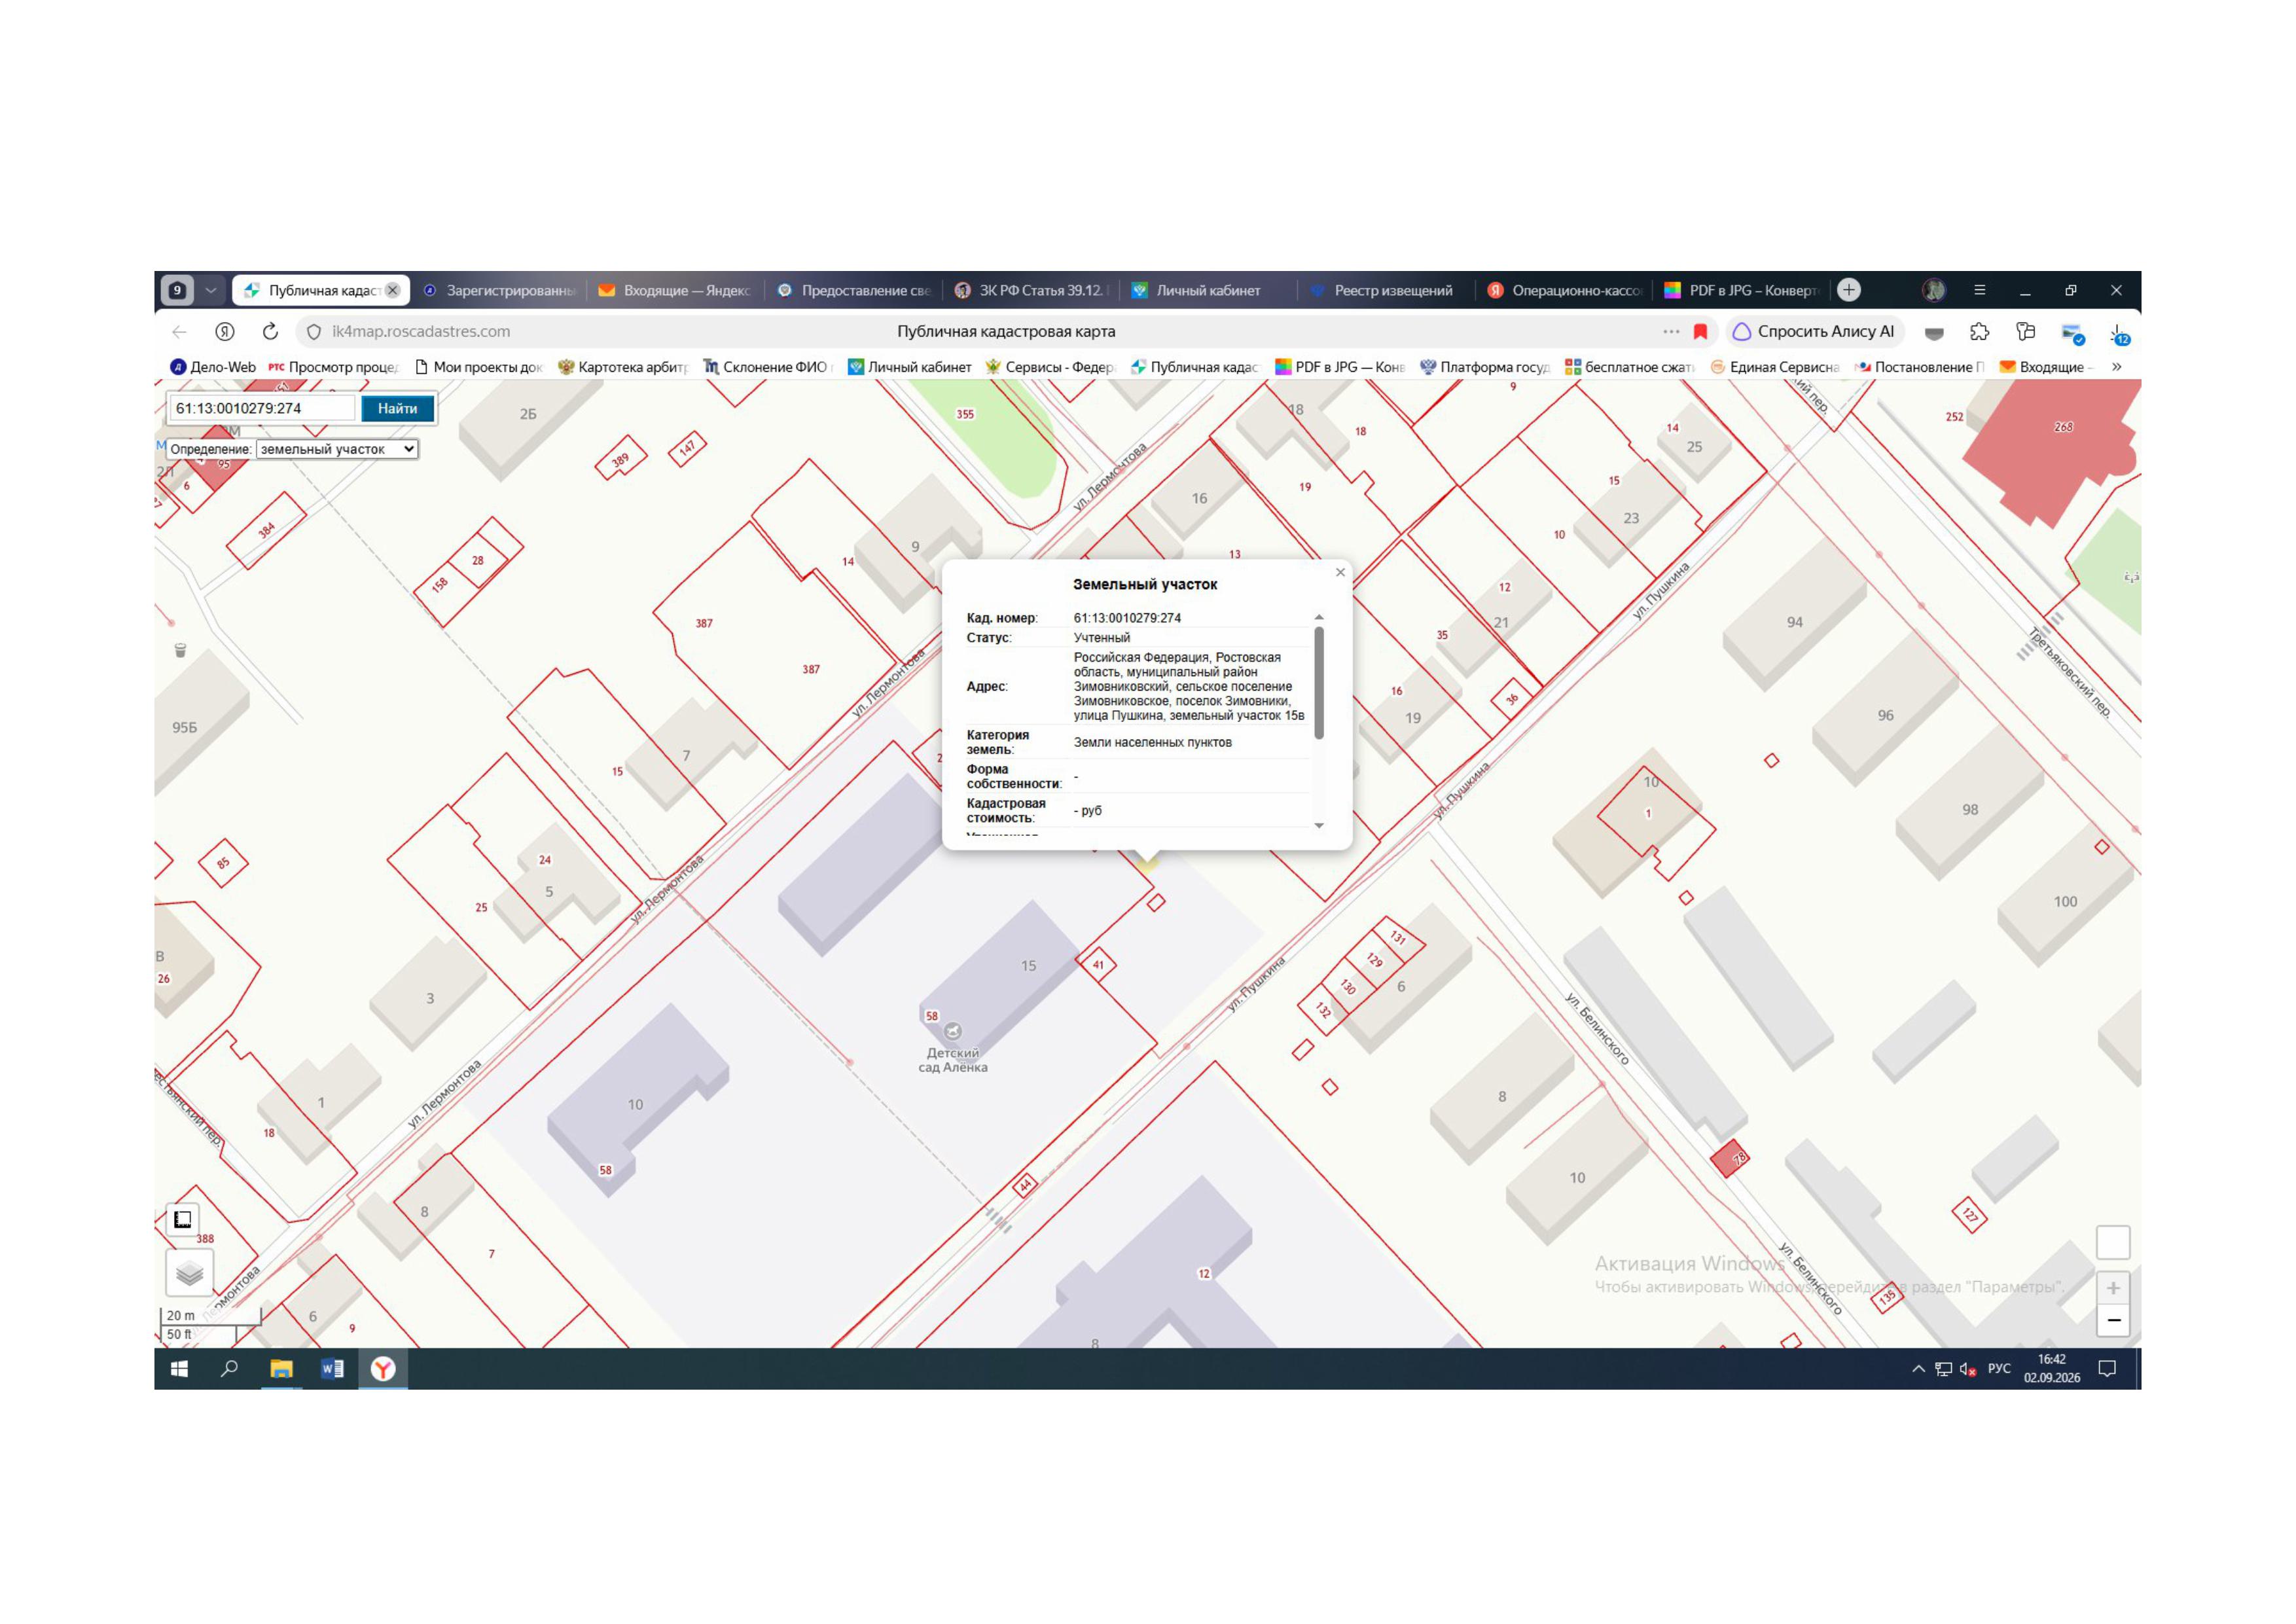2296x1624 pixels.
Task: Open Word from the Windows taskbar
Action: click(332, 1369)
